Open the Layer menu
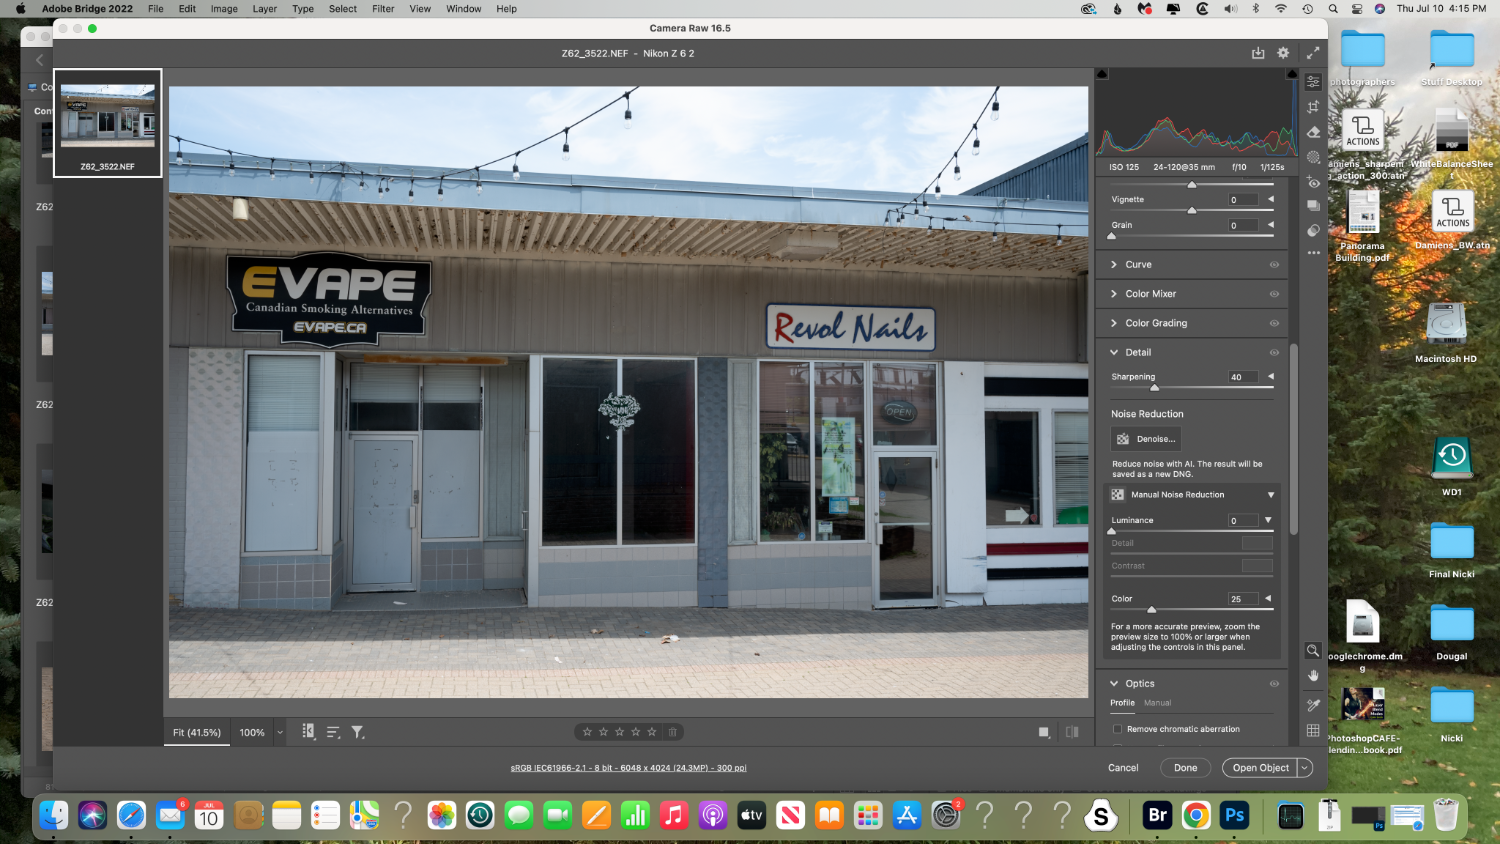 [265, 9]
